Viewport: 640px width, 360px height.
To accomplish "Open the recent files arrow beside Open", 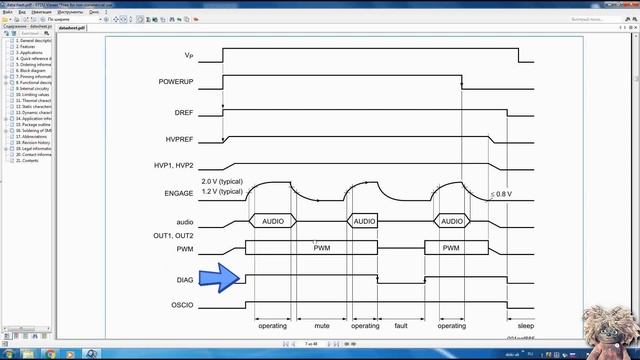I will (x=10, y=19).
